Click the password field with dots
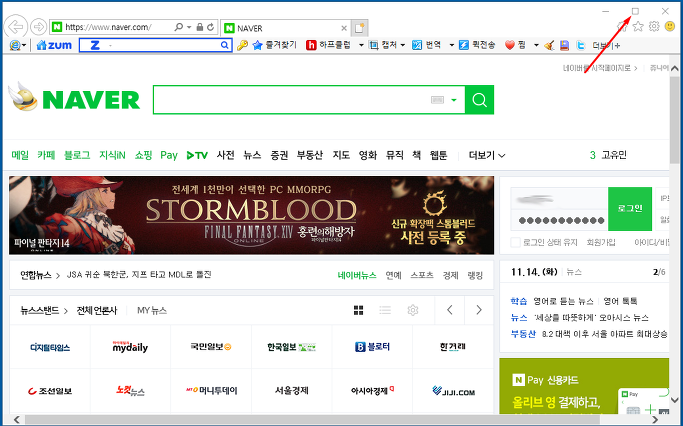The width and height of the screenshot is (683, 426). (559, 220)
